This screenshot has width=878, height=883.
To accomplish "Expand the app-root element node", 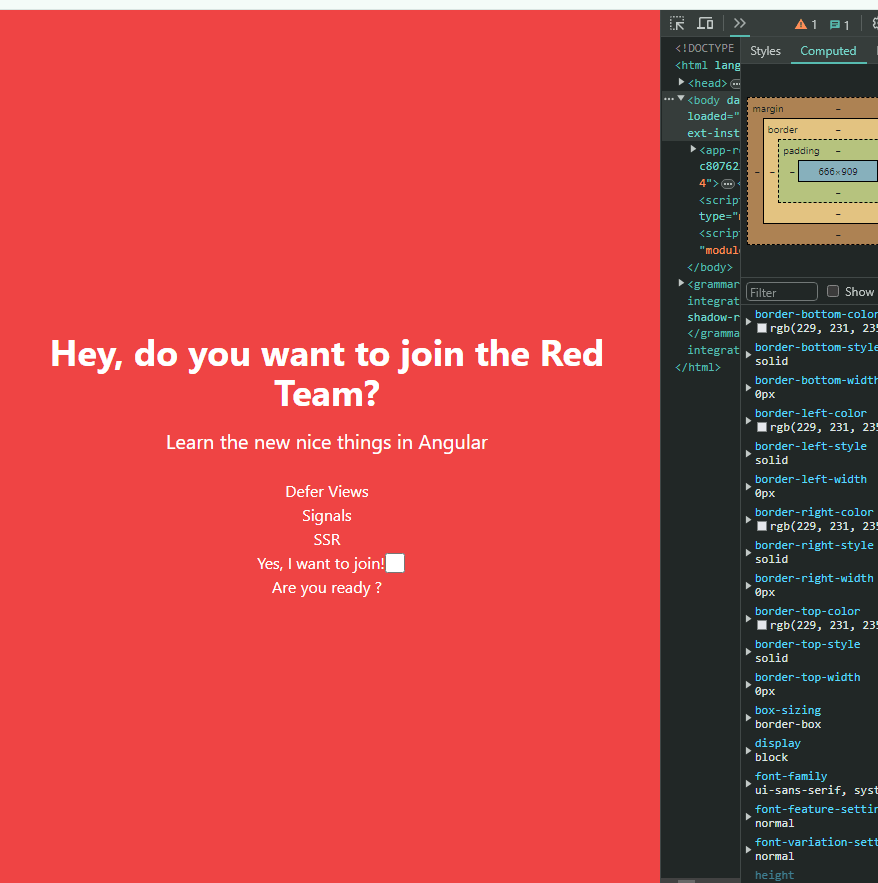I will (x=694, y=150).
